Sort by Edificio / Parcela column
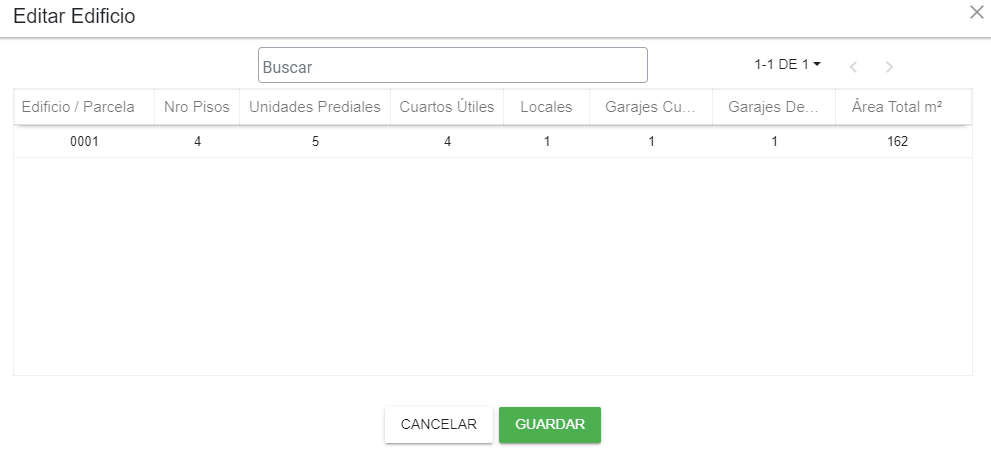The image size is (991, 467). pyautogui.click(x=78, y=107)
